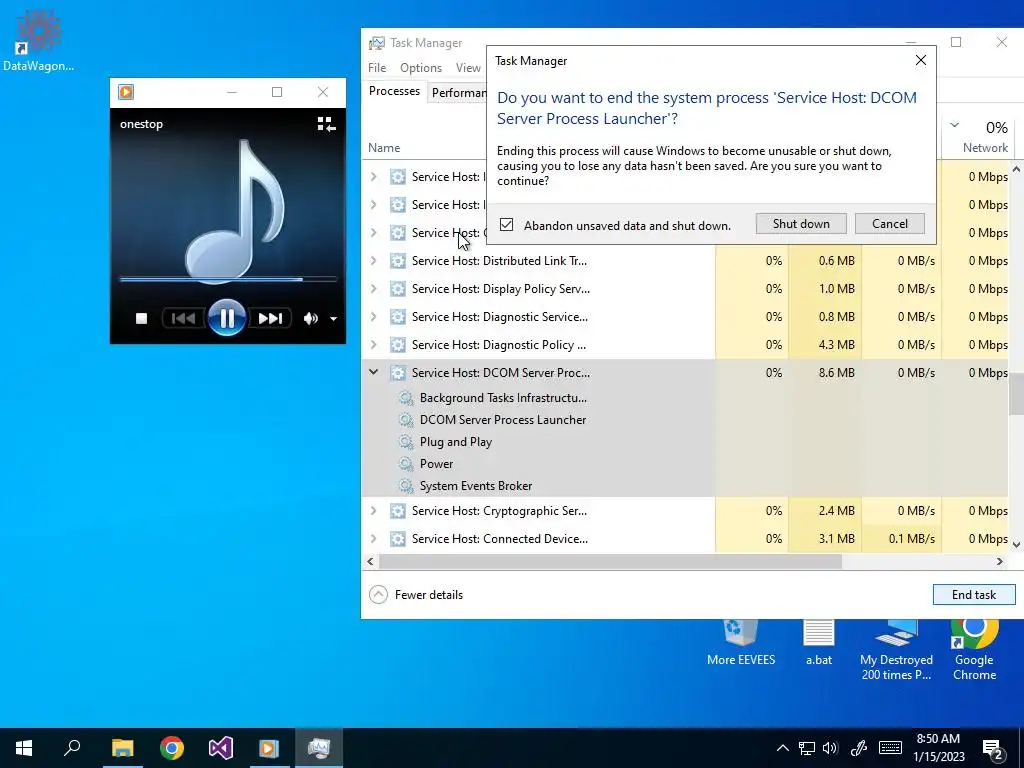The width and height of the screenshot is (1024, 768).
Task: Skip to previous track in media player
Action: pyautogui.click(x=183, y=319)
